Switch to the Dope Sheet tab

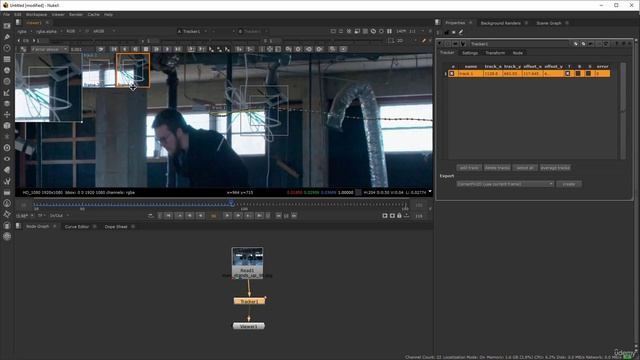(x=116, y=227)
